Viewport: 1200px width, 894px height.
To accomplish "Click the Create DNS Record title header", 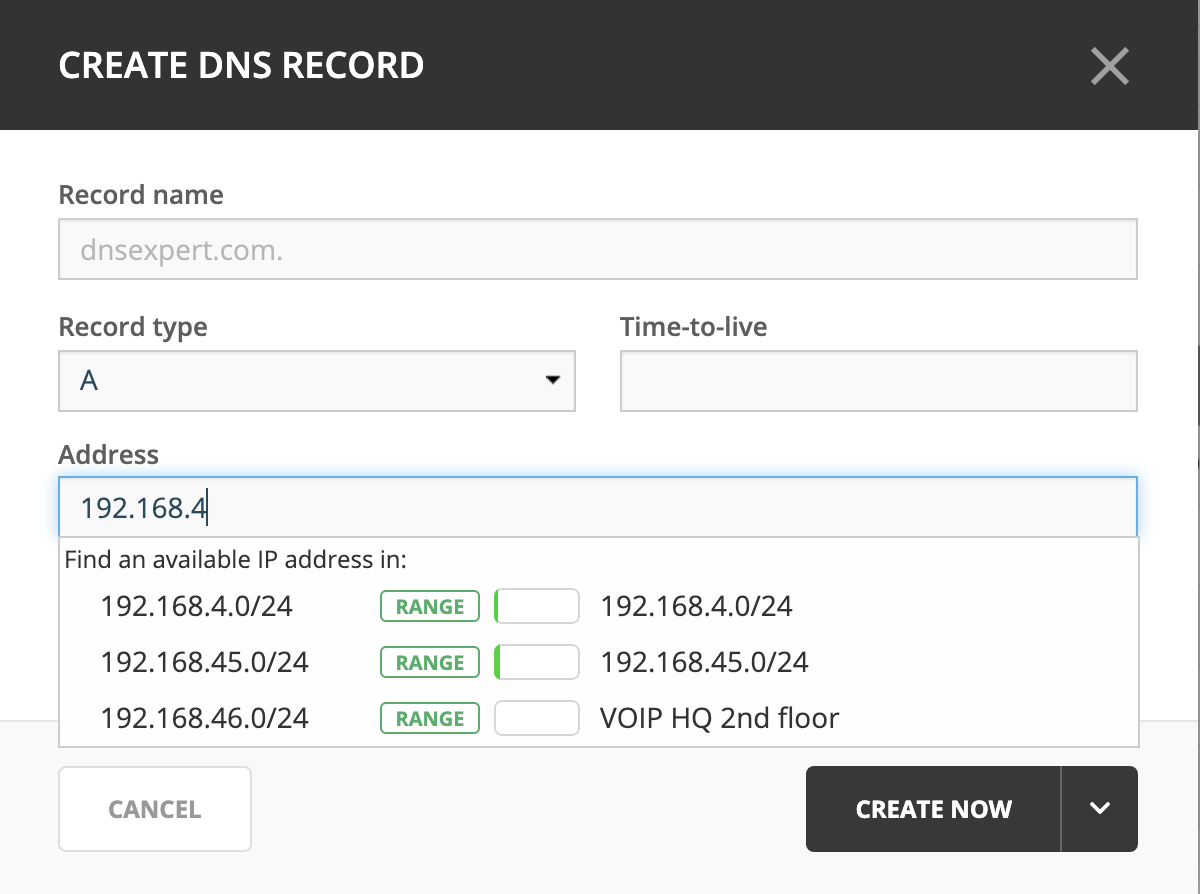I will click(x=241, y=66).
